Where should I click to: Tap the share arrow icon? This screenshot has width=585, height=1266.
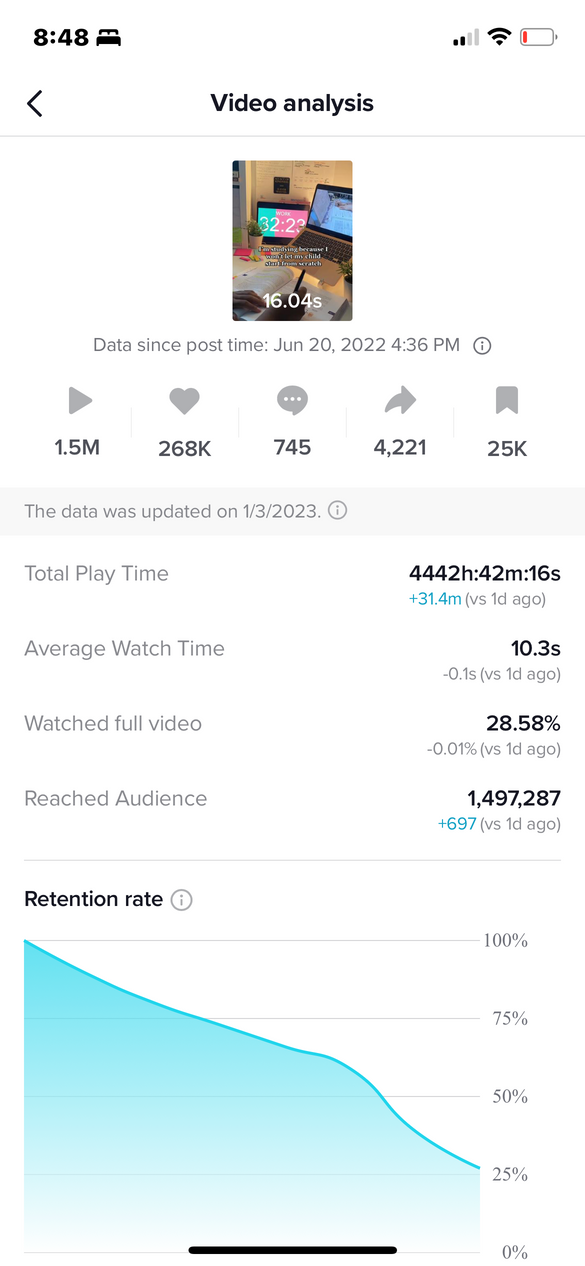(400, 402)
